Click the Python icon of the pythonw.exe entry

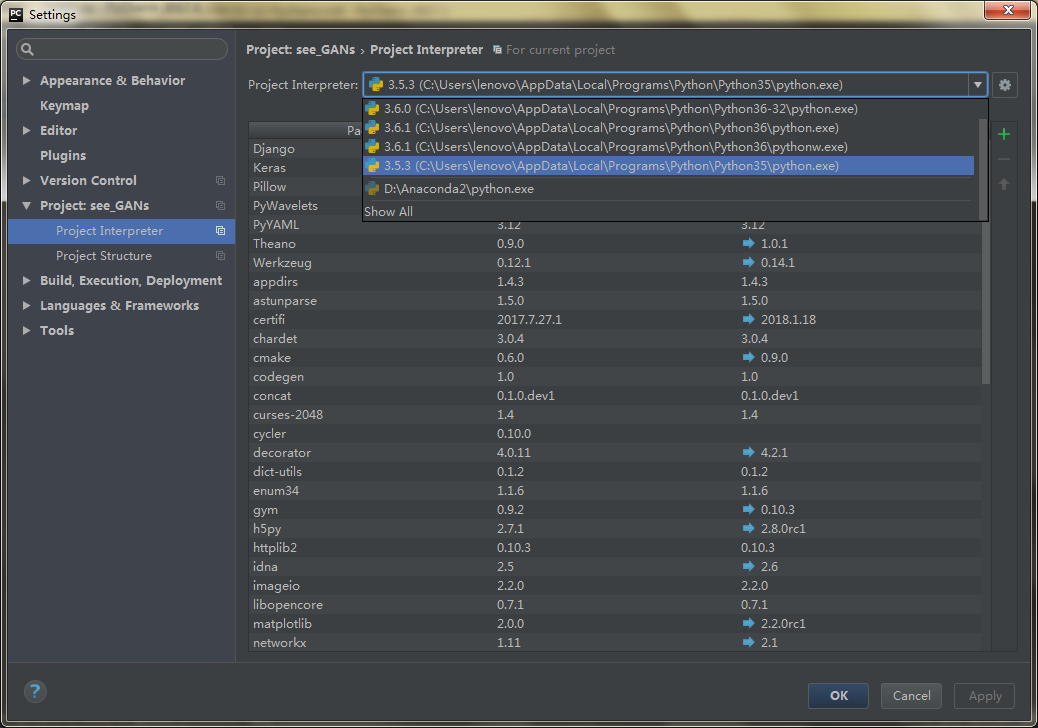pyautogui.click(x=373, y=146)
